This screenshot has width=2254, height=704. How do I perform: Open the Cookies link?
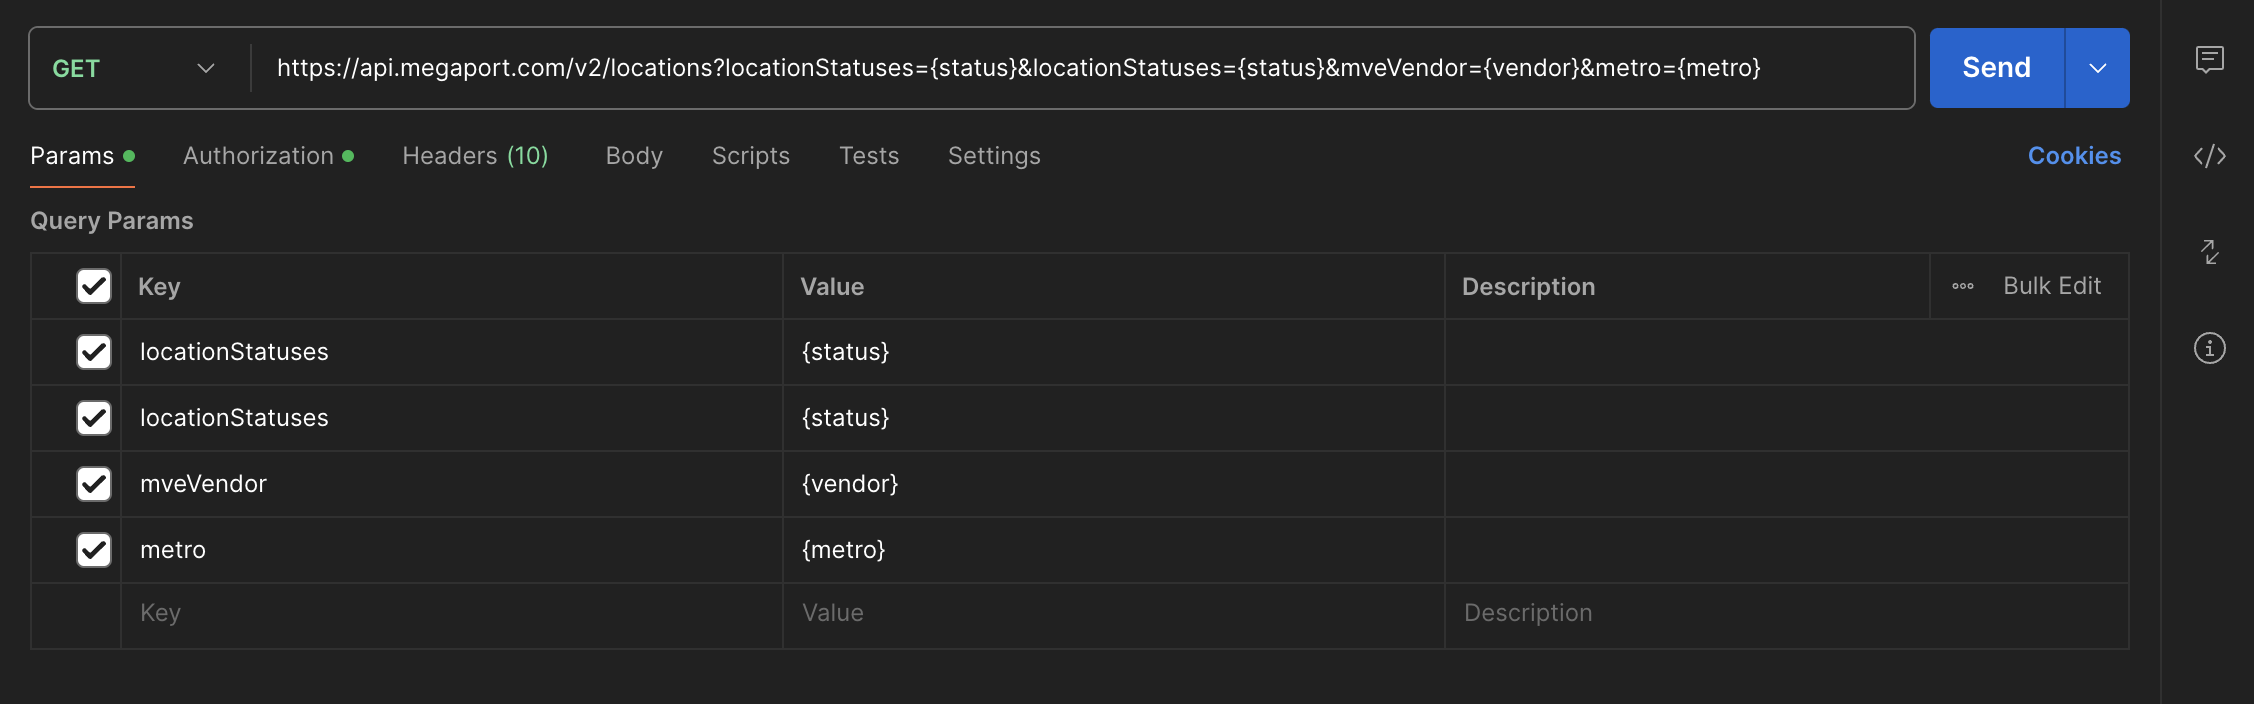[x=2074, y=156]
